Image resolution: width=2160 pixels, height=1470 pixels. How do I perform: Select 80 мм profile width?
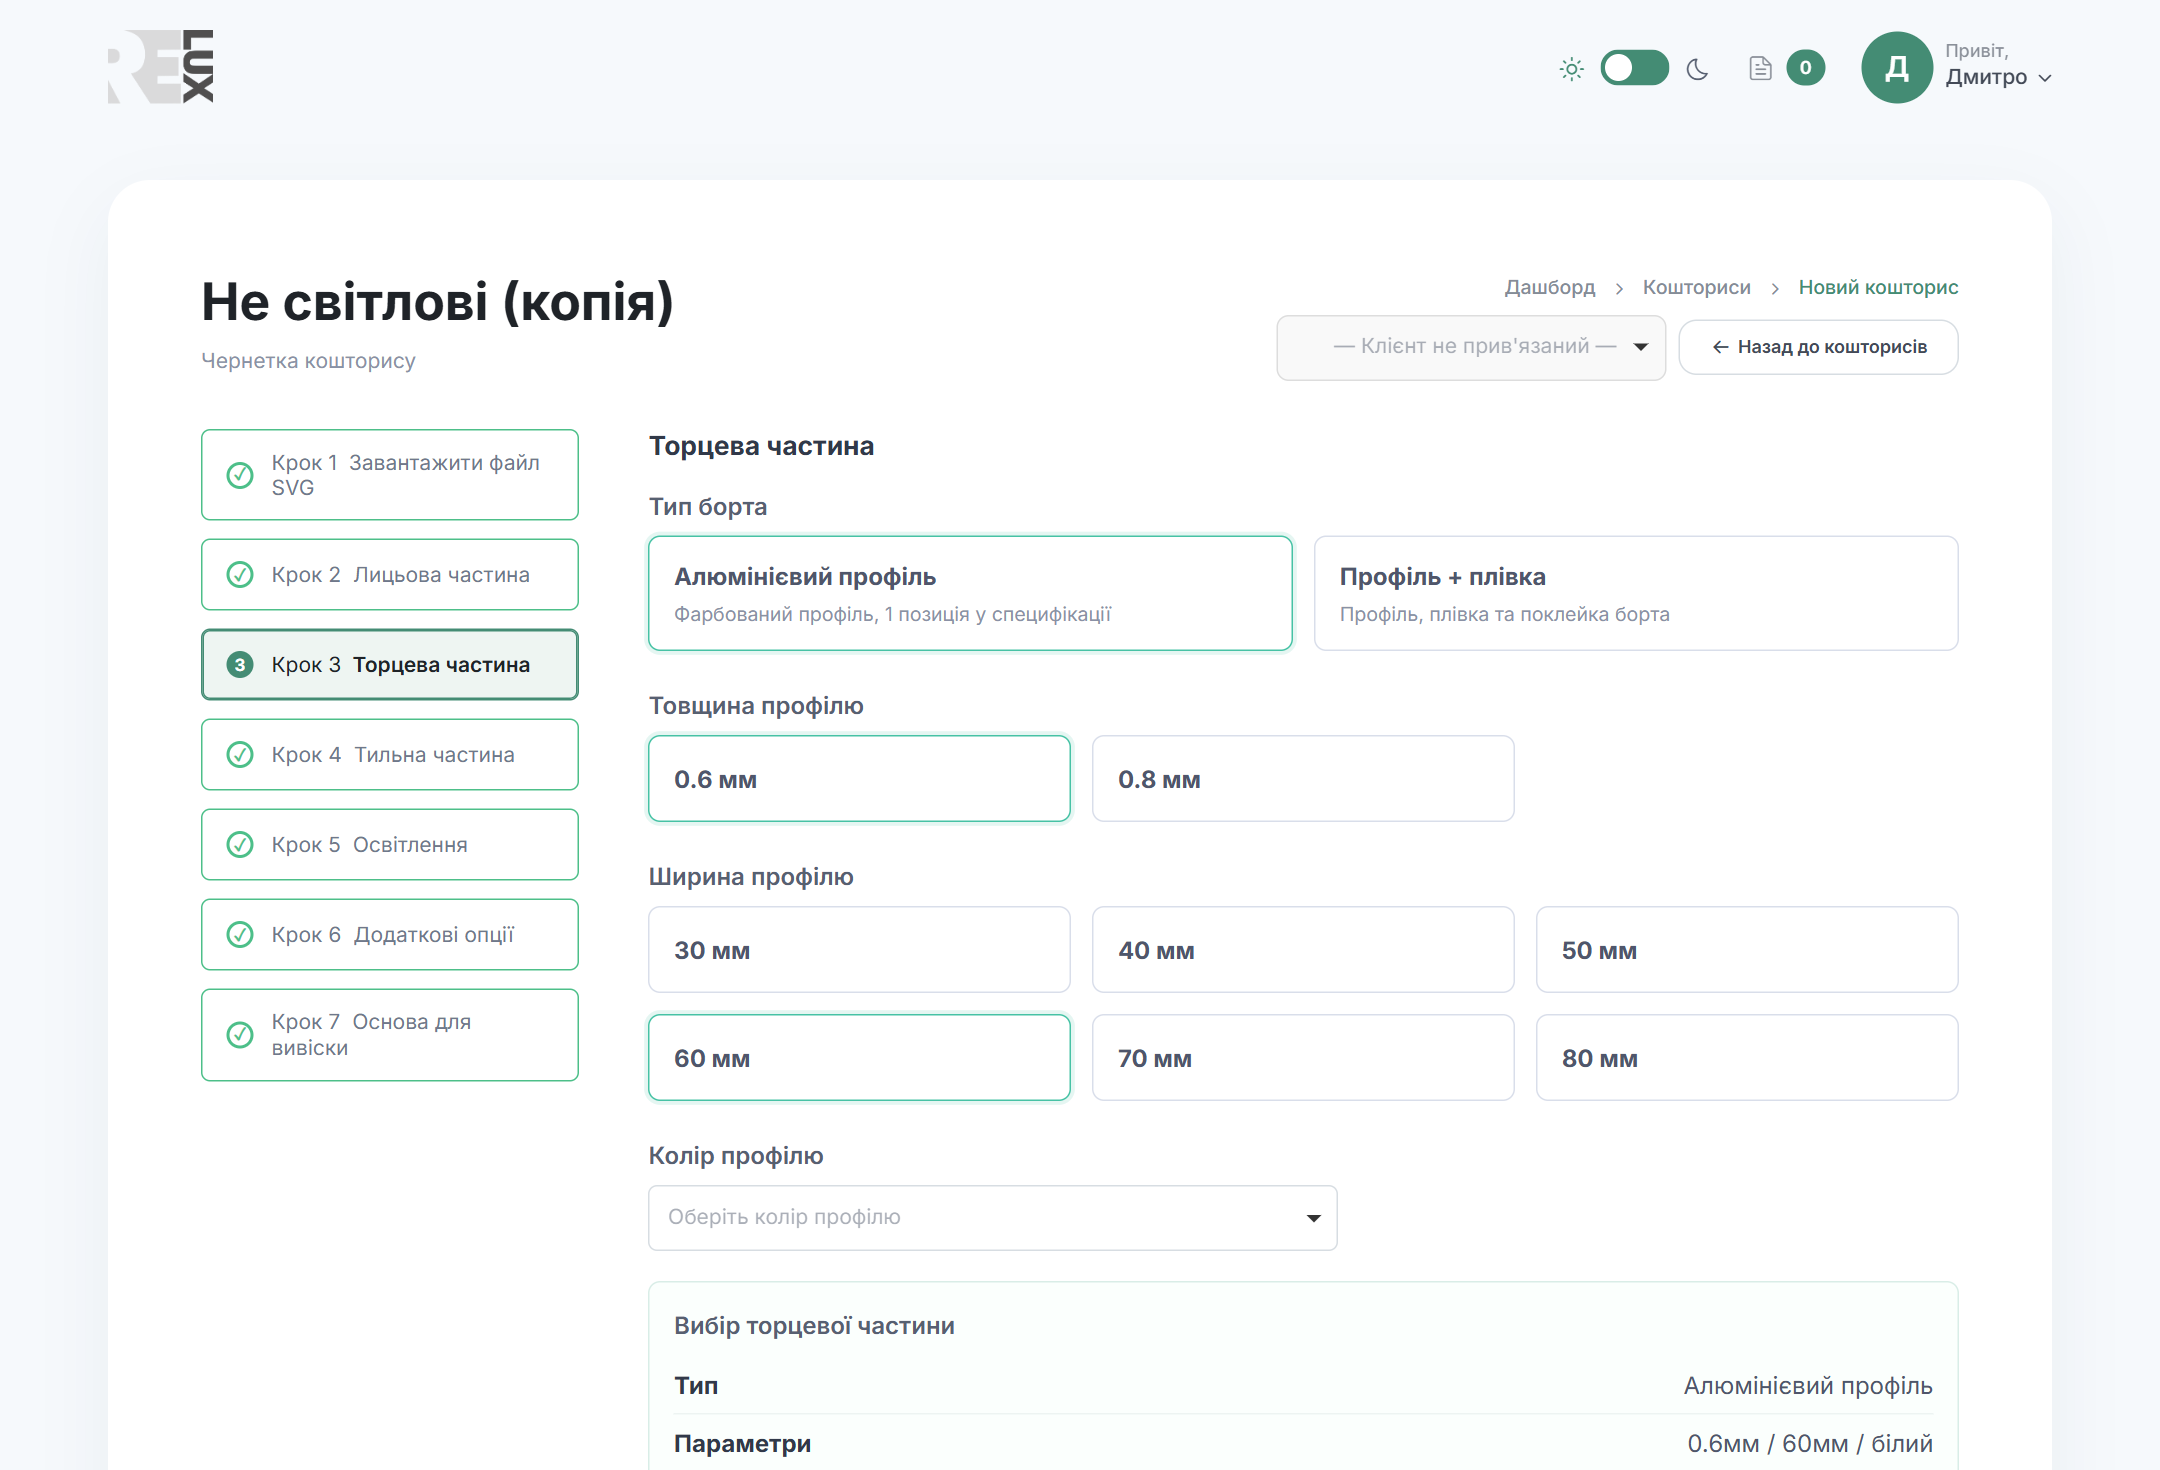click(x=1747, y=1058)
